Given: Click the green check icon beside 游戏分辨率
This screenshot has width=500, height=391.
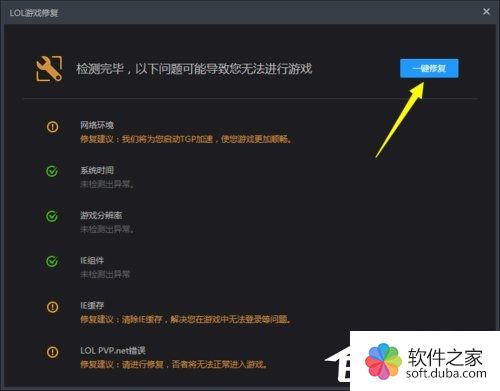Looking at the screenshot, I should click(52, 216).
